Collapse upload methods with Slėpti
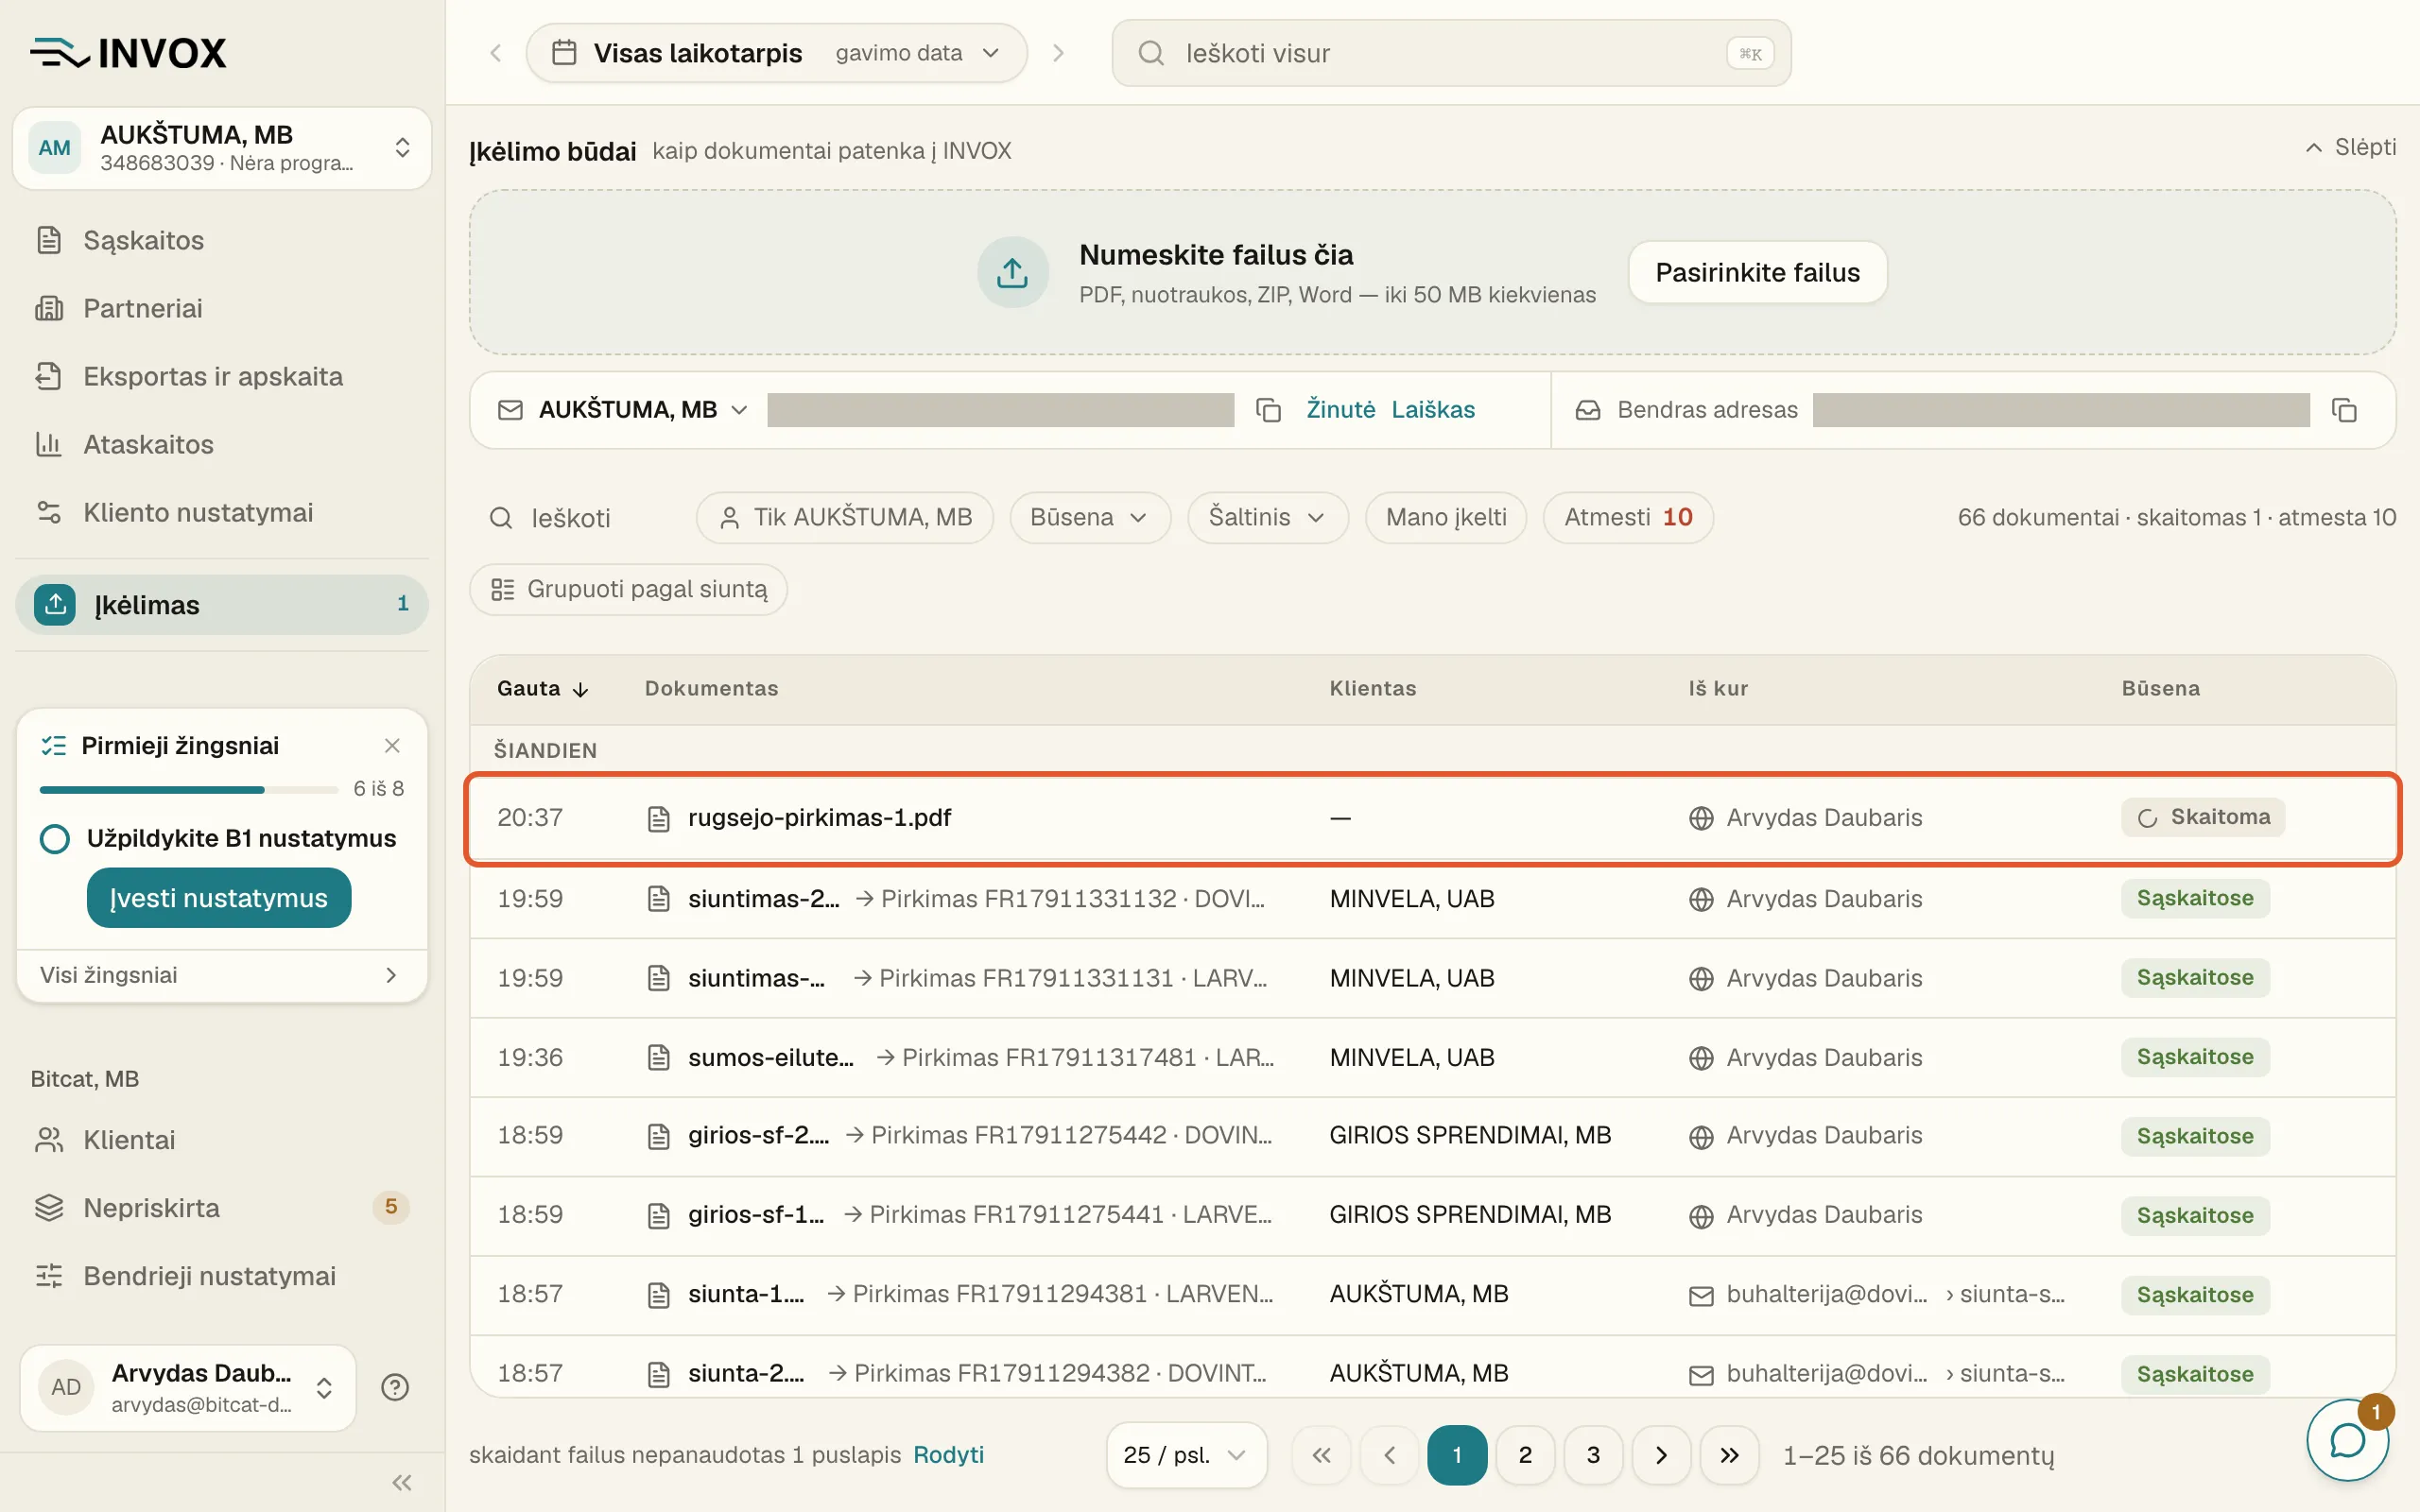2420x1512 pixels. (2351, 147)
